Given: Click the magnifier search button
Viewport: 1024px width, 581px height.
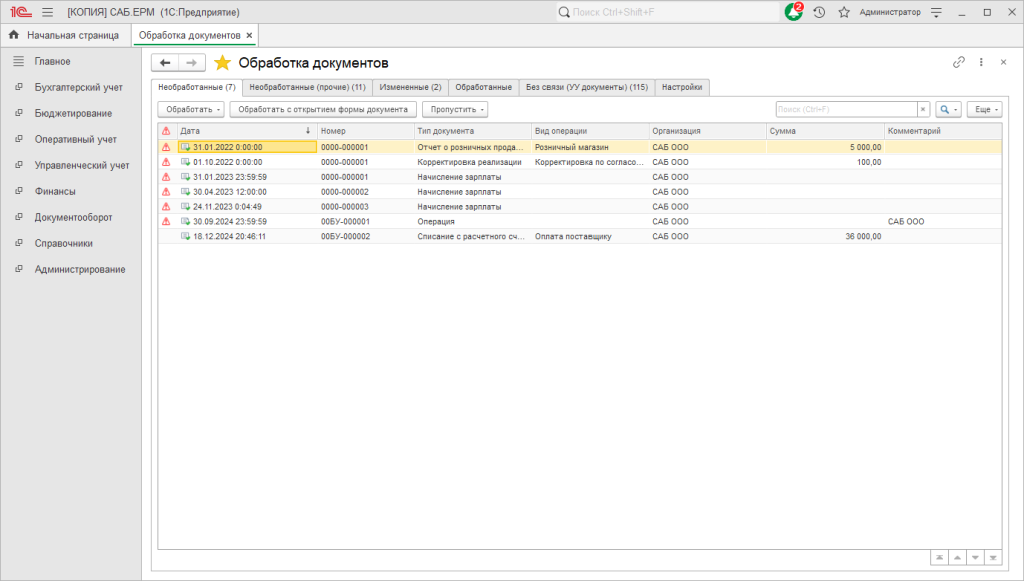Looking at the screenshot, I should coord(948,109).
